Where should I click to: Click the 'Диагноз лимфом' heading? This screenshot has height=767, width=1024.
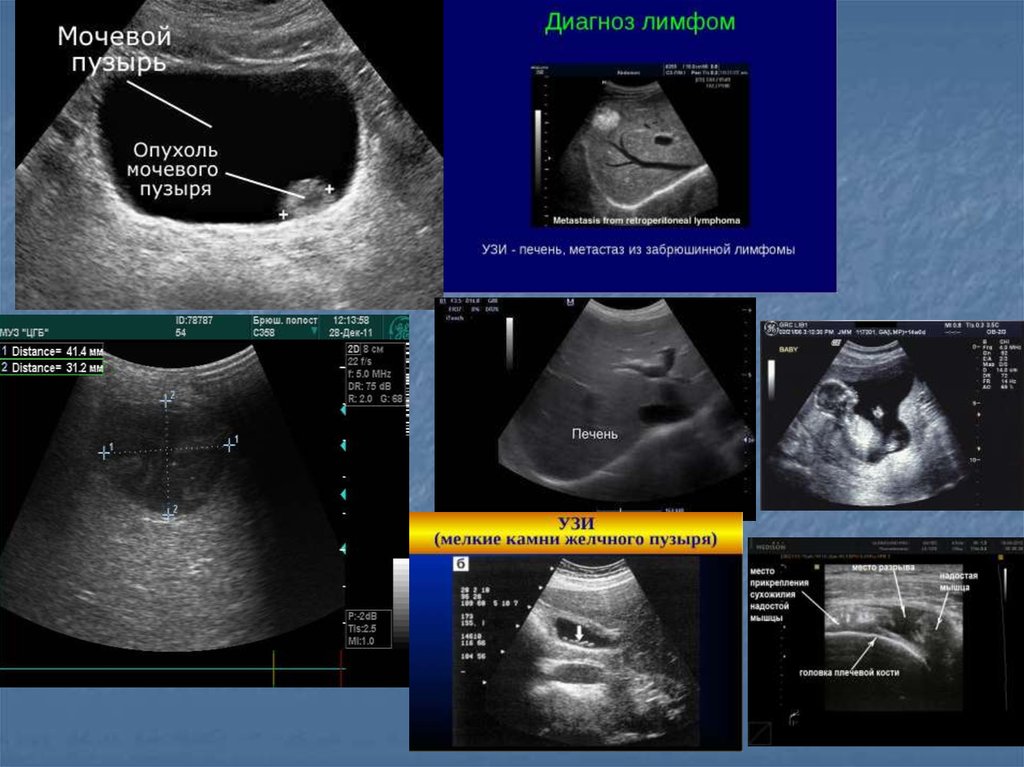pos(640,22)
